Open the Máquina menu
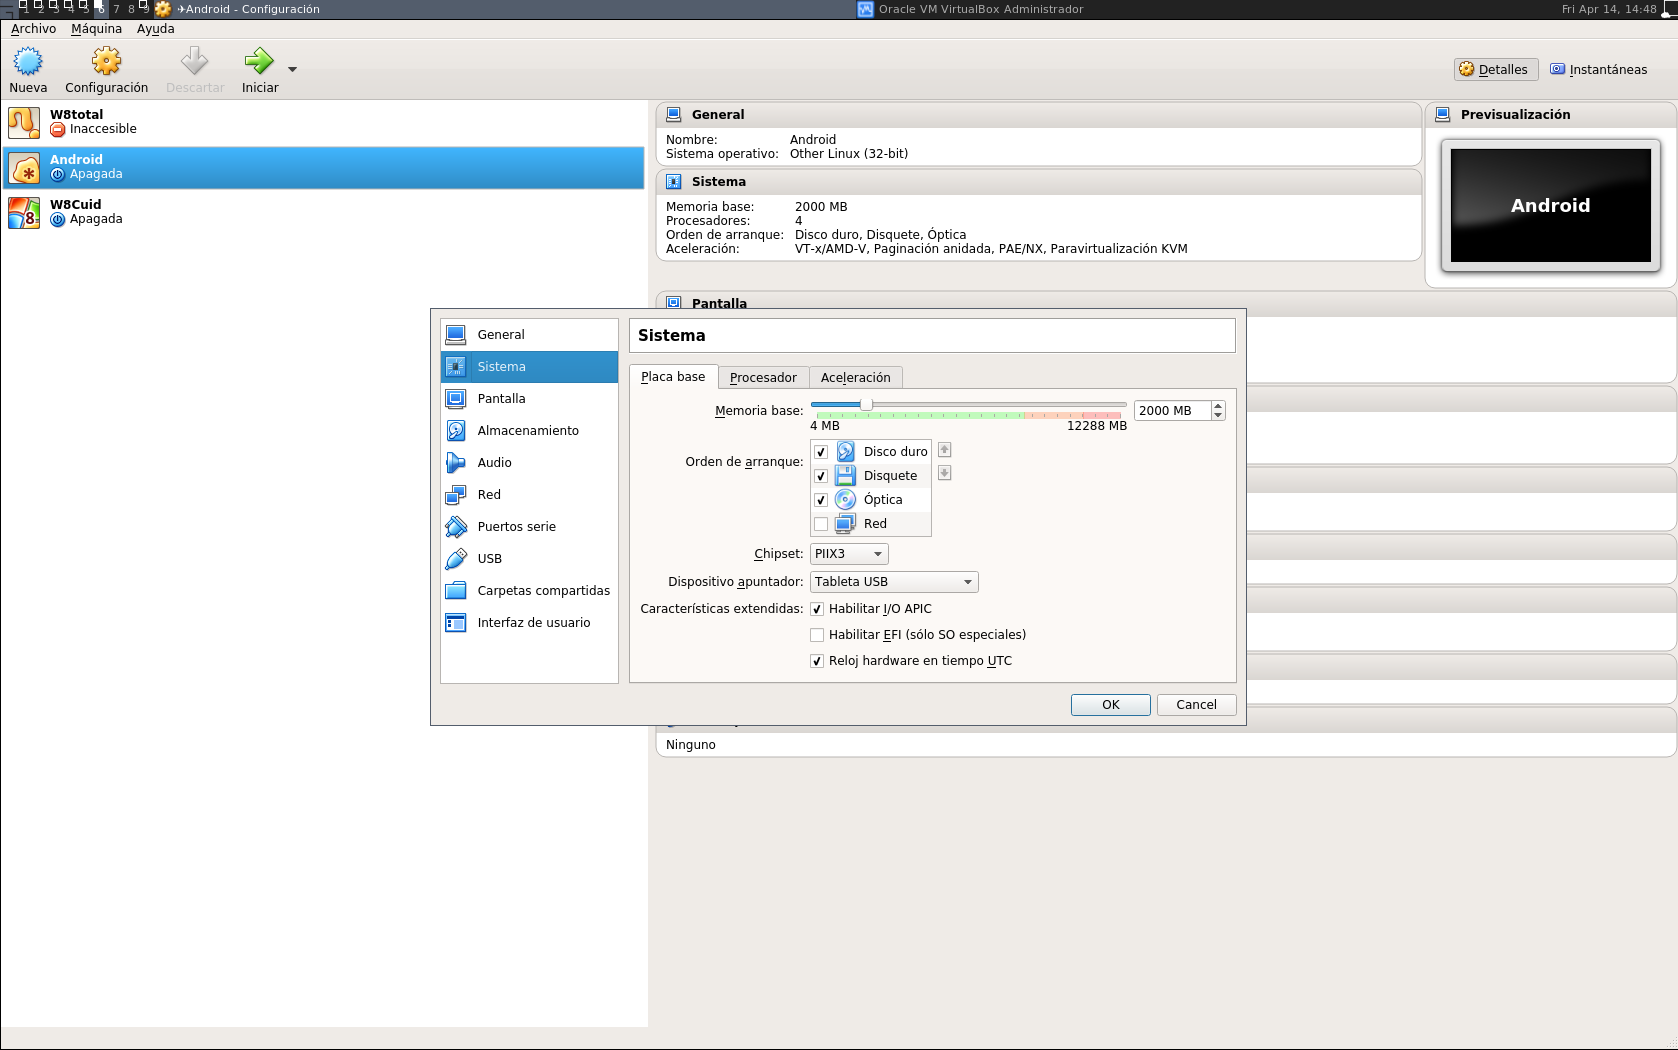This screenshot has width=1678, height=1050. (x=96, y=29)
